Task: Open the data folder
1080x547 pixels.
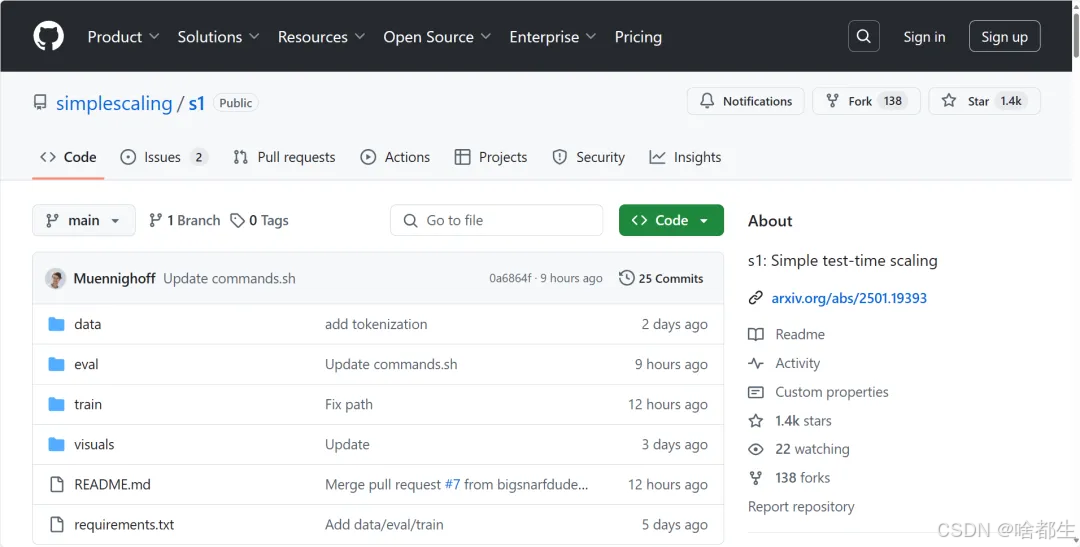Action: click(x=88, y=324)
